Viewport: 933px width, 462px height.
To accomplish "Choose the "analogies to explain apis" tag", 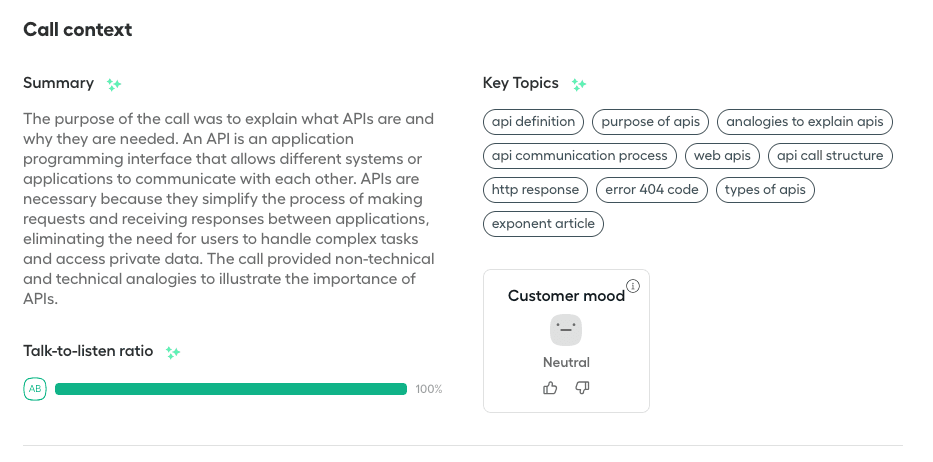I will click(805, 122).
